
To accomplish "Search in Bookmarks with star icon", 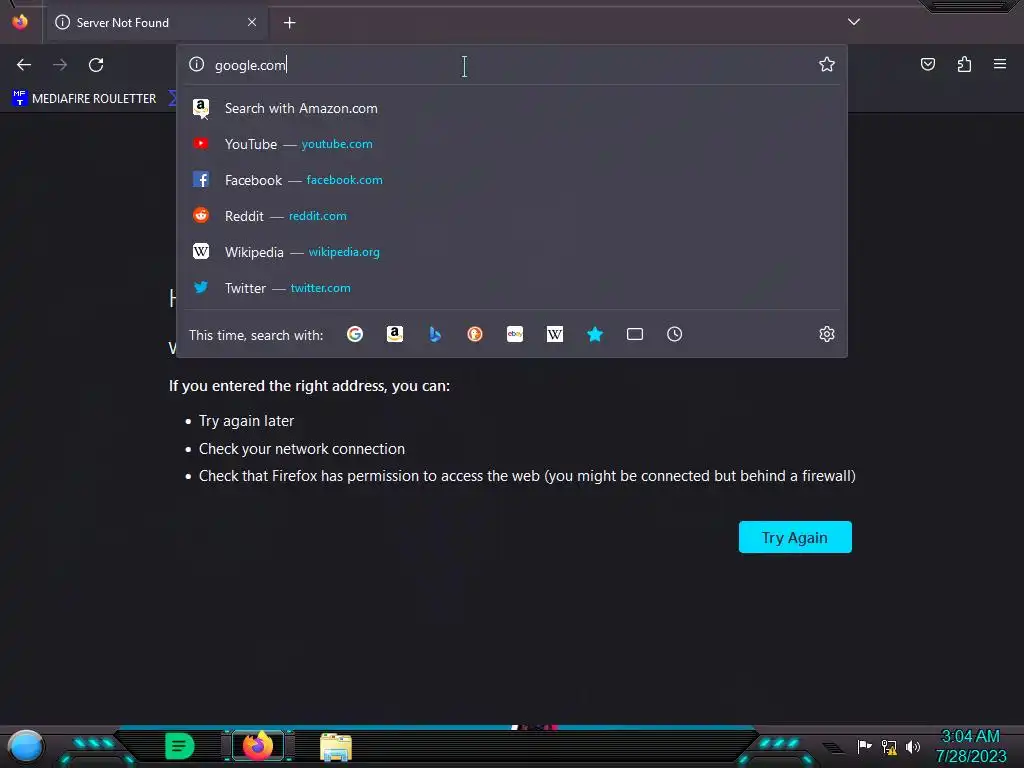I will pos(595,334).
